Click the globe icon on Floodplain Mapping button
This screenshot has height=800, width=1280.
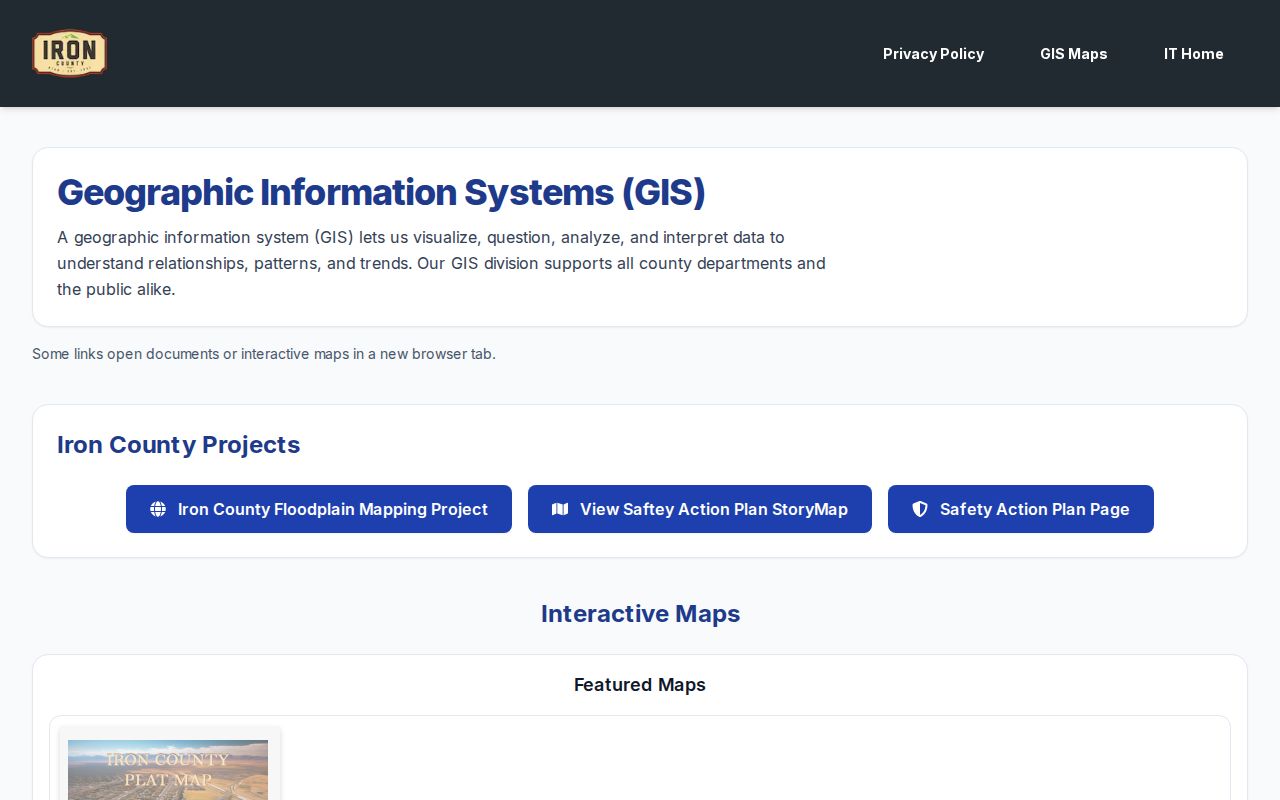(x=158, y=509)
